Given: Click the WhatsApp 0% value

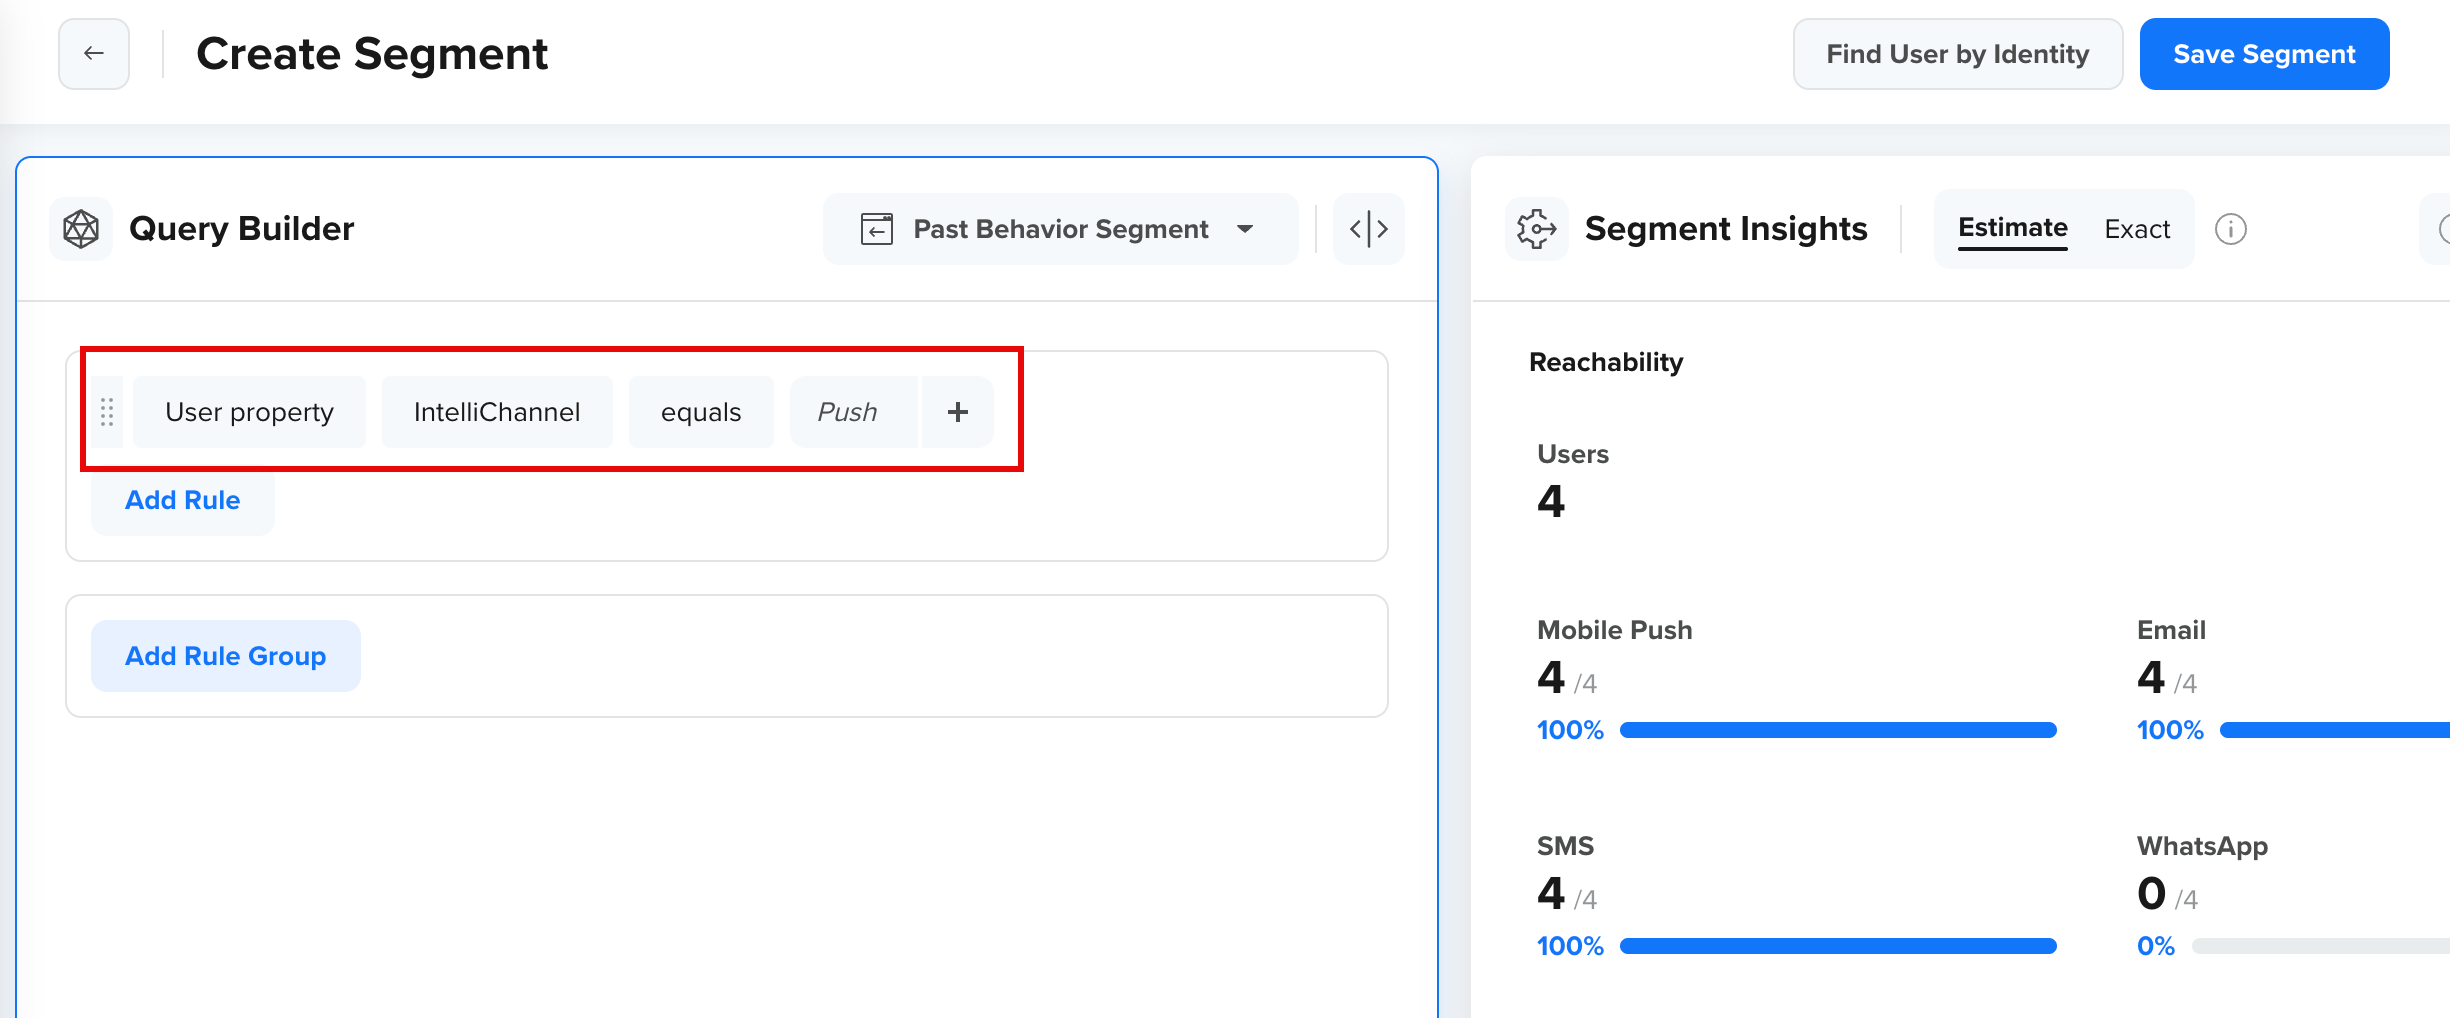Looking at the screenshot, I should 2156,946.
